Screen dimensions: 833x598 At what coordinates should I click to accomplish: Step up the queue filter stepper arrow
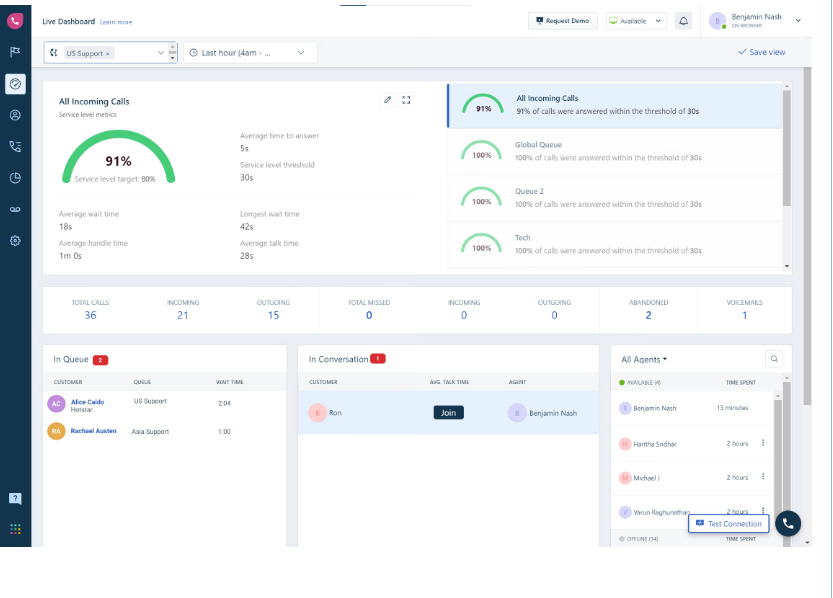pos(172,47)
